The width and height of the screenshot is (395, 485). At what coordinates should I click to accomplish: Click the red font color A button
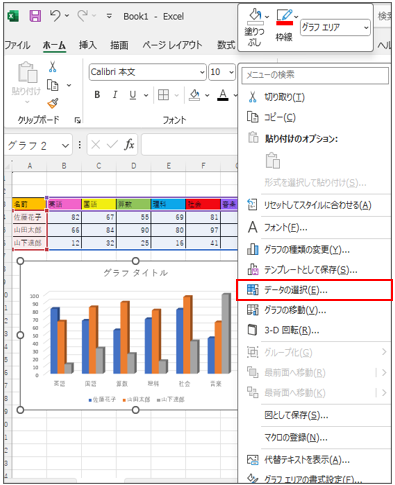[x=223, y=95]
